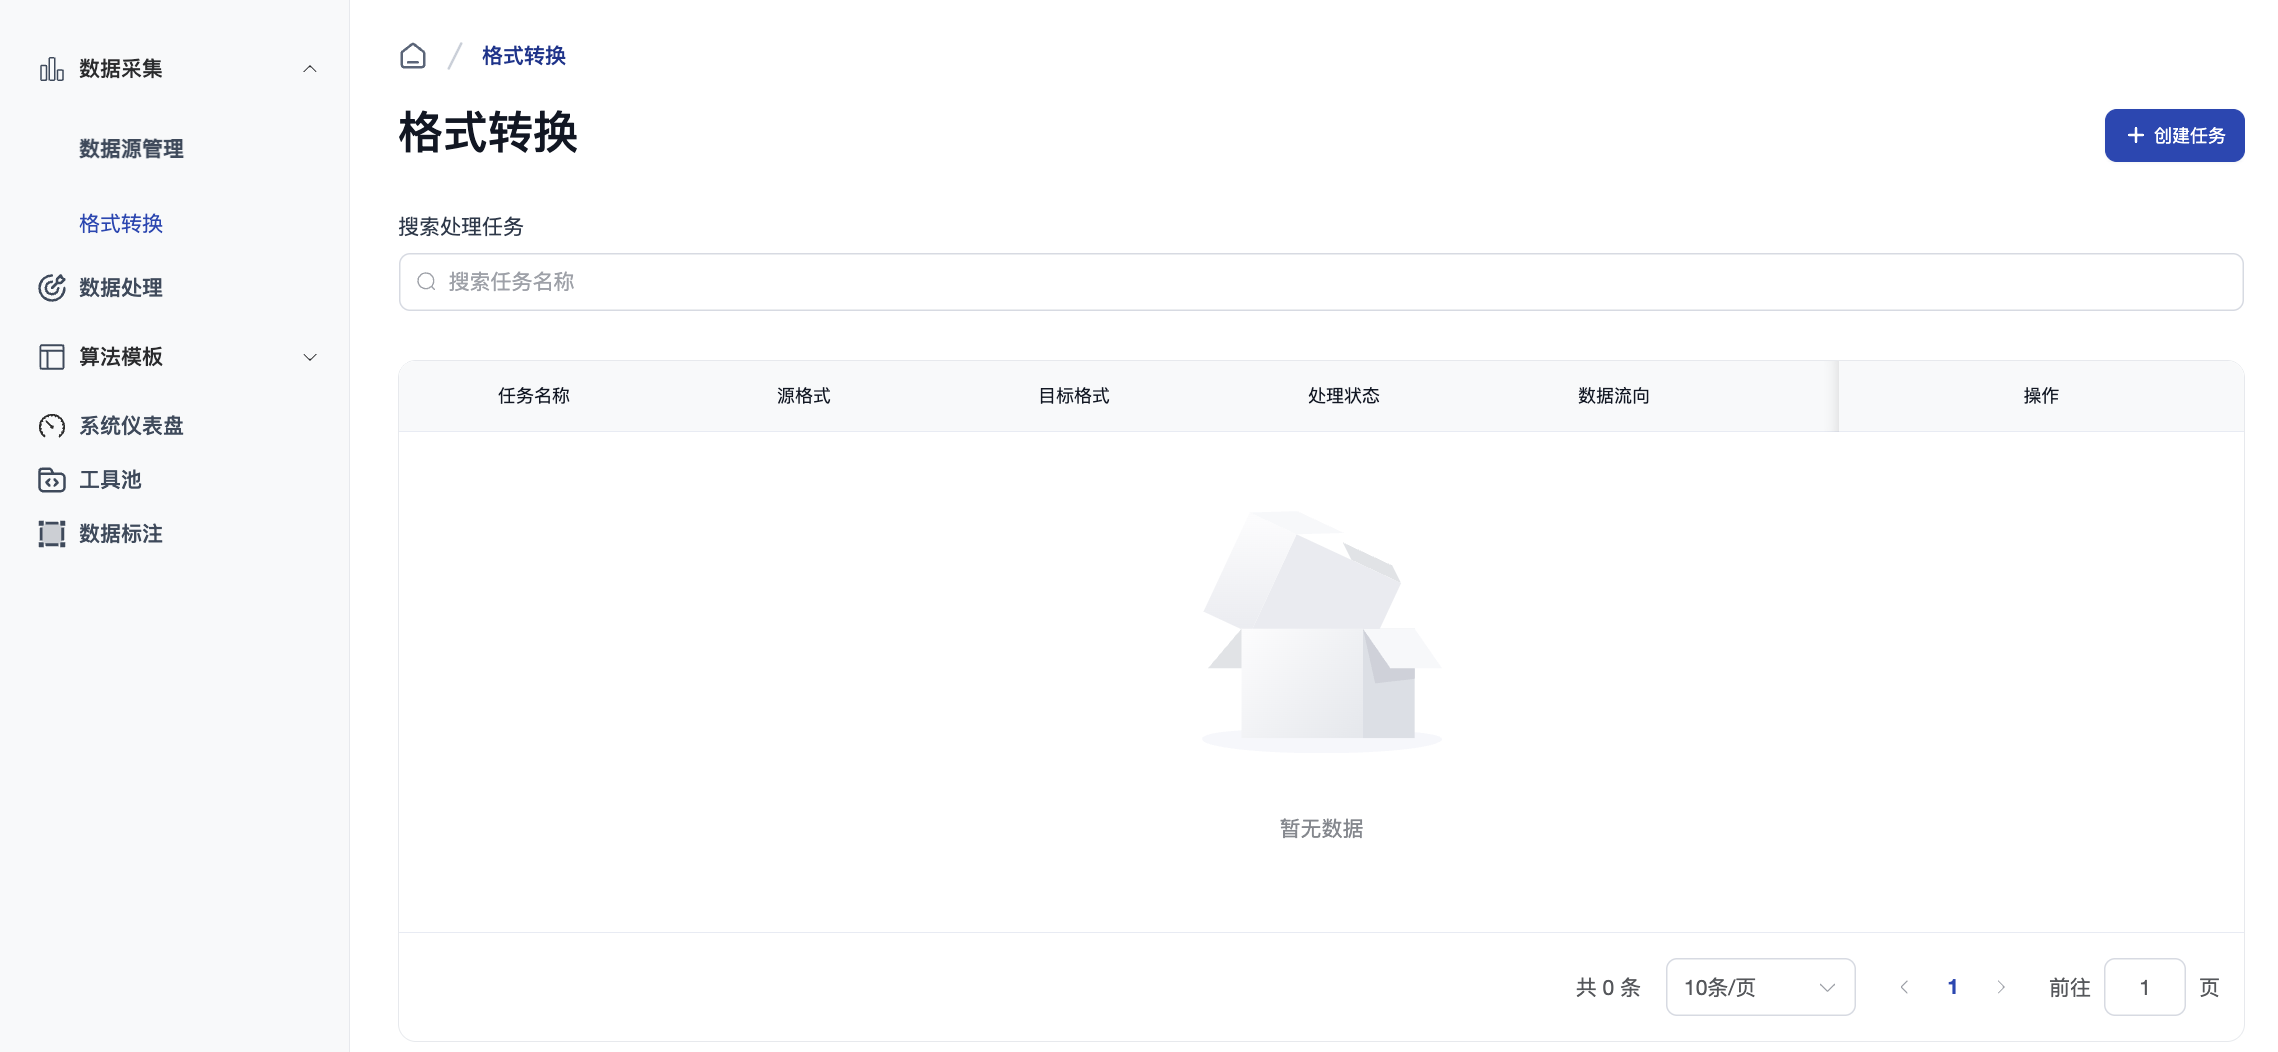This screenshot has height=1052, width=2278.
Task: Click the 格式转换 breadcrumb link
Action: coord(523,56)
